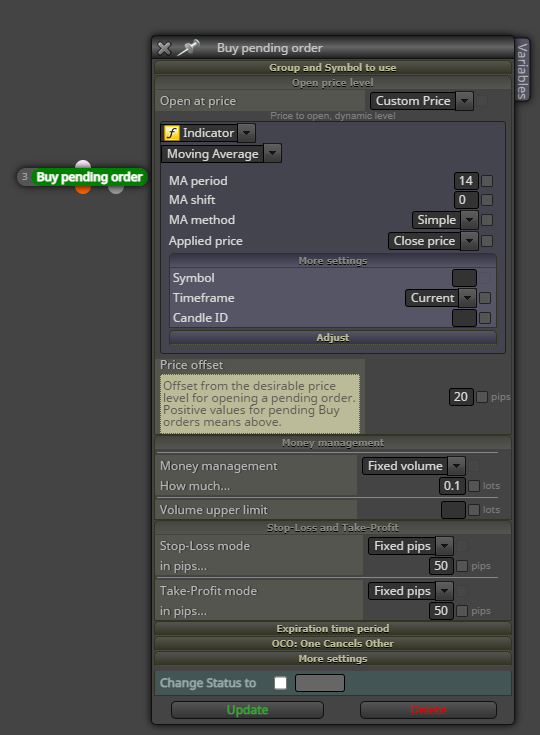Open the MA method Simple dropdown
This screenshot has width=540, height=735.
point(445,220)
